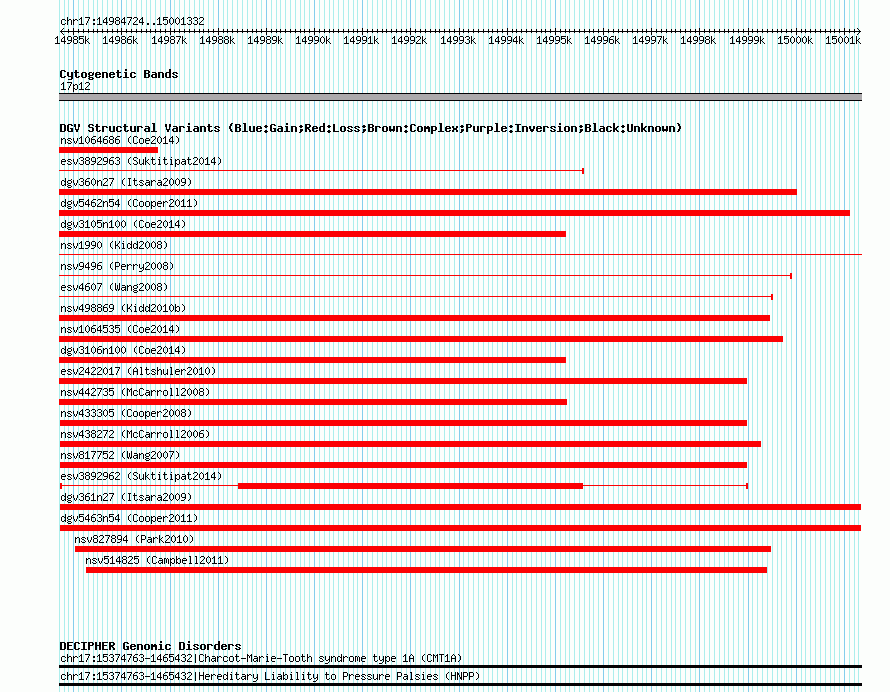Click the nsv514825 (Campbell2011) label
Viewport: 890px width, 692px height.
[157, 560]
